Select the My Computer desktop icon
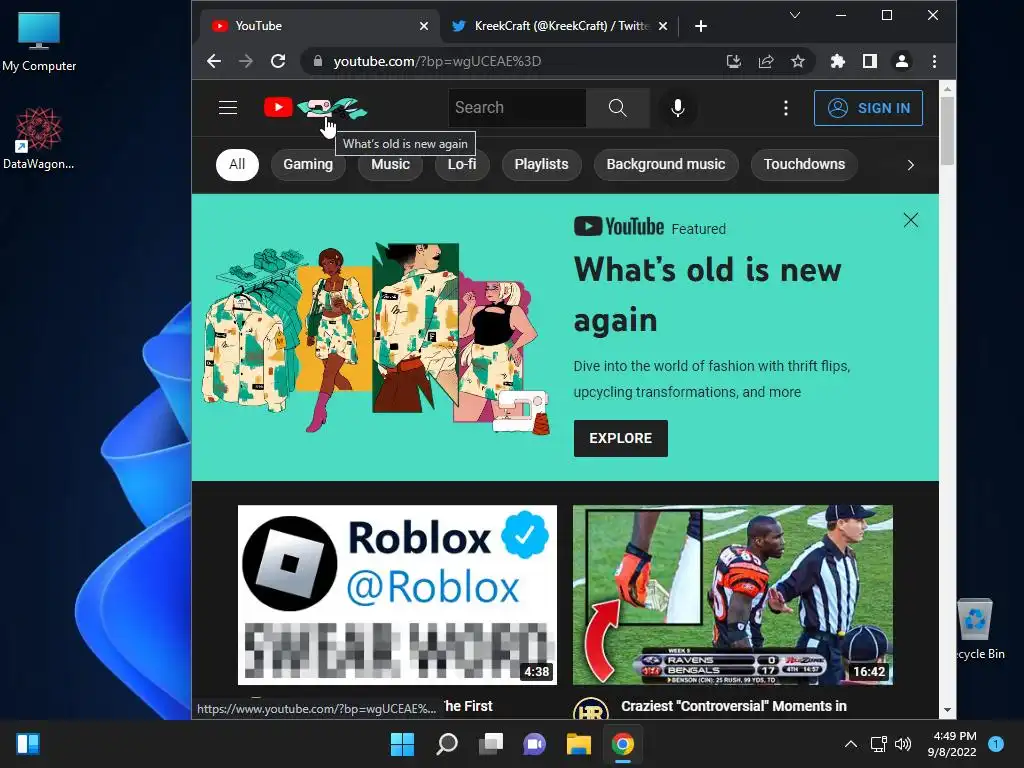The height and width of the screenshot is (768, 1024). coord(39,41)
